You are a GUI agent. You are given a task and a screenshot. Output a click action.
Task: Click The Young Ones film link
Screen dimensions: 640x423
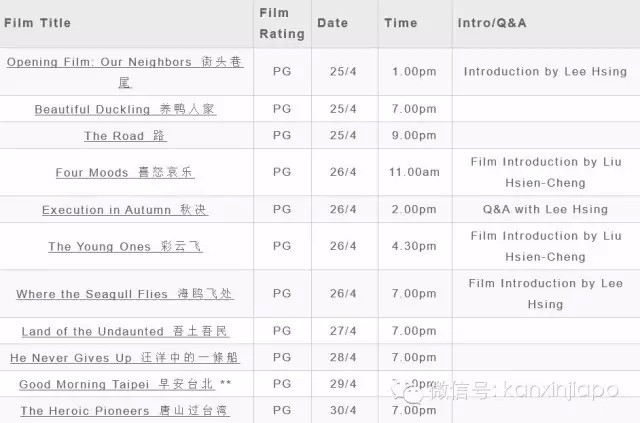(x=125, y=247)
